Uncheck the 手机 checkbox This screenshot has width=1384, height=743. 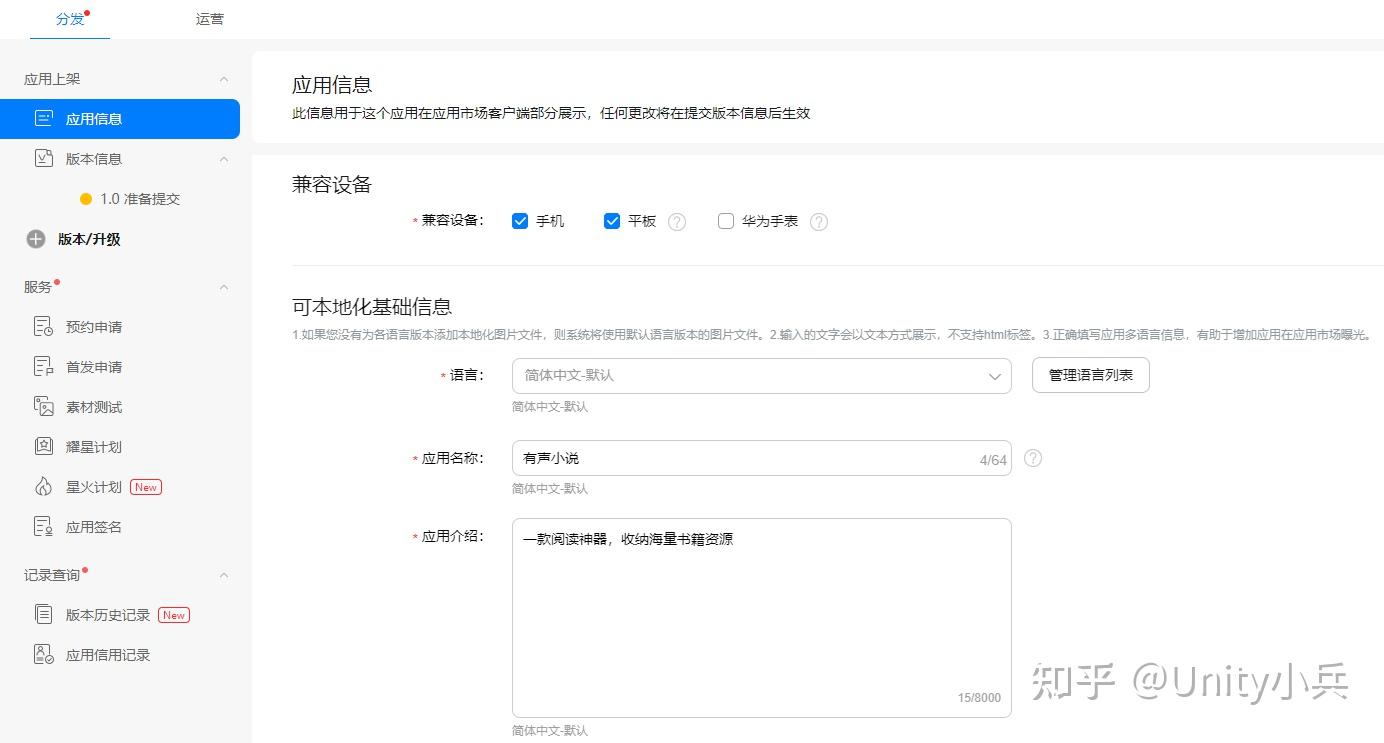coord(520,221)
